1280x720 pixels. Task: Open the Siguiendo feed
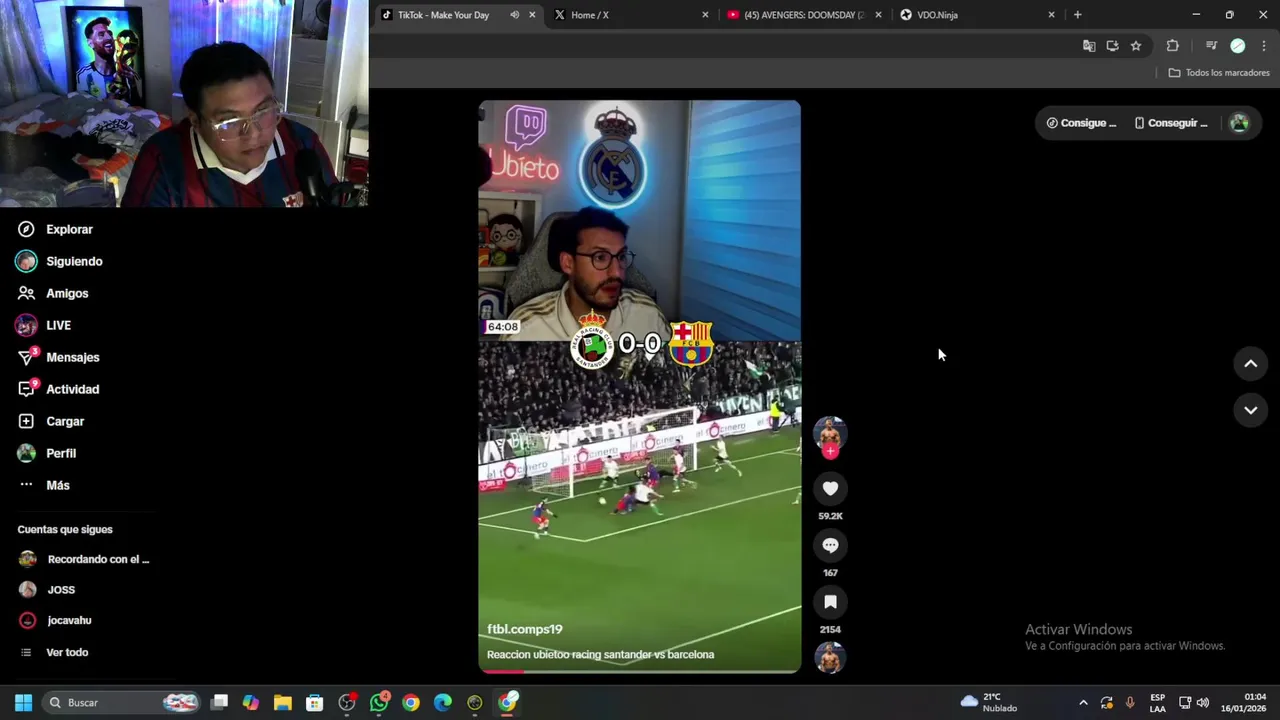tap(60, 261)
